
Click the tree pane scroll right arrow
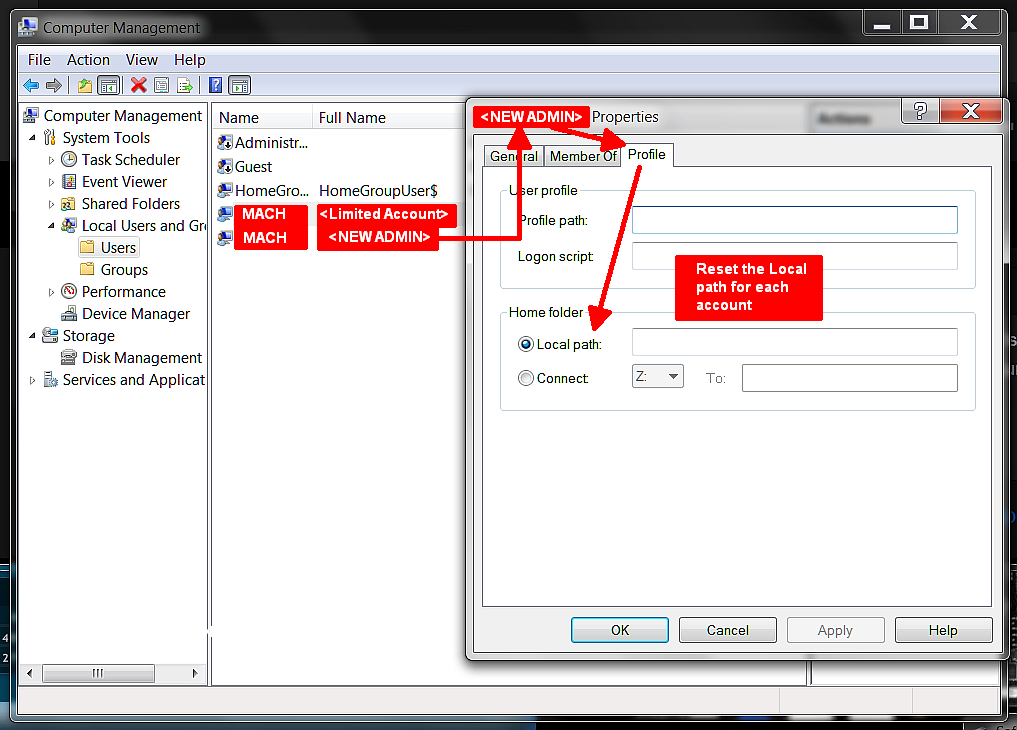click(195, 673)
